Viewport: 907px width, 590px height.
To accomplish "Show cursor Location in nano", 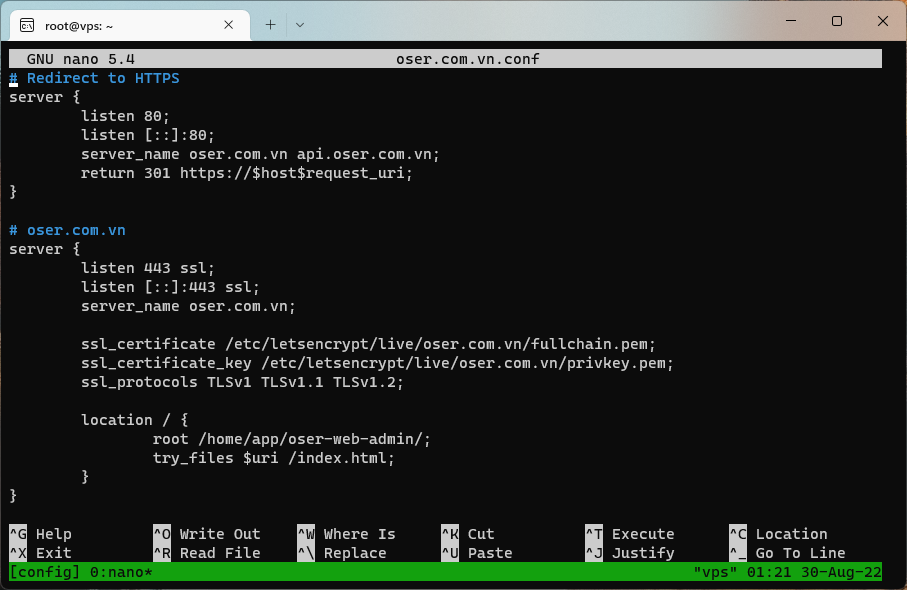I will tap(782, 533).
